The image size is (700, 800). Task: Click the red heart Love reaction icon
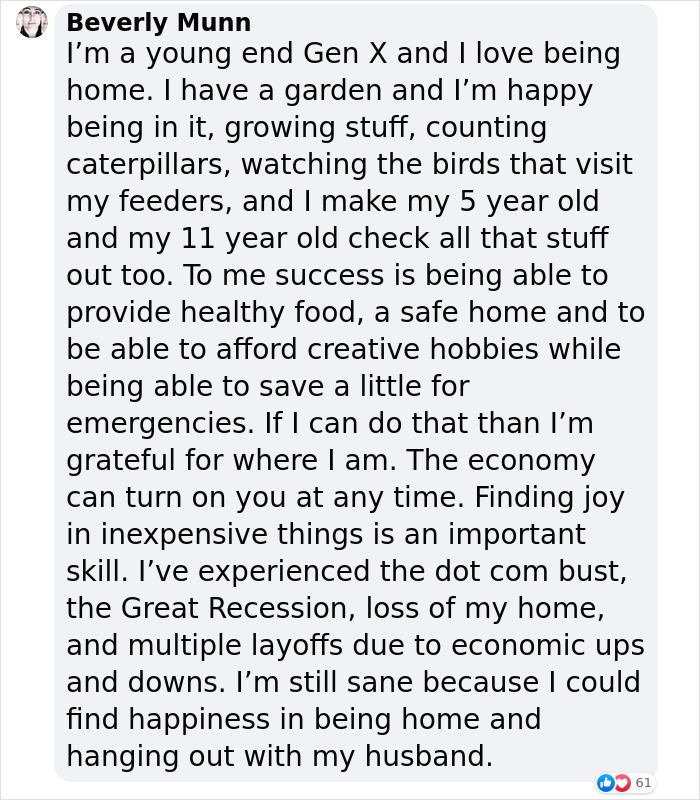[621, 782]
